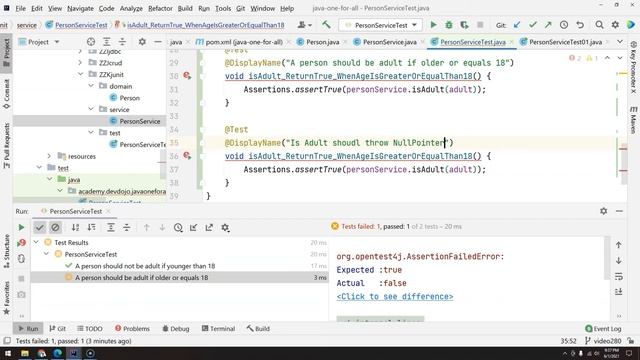640x360 pixels.
Task: Start debugging with the bug icon
Action: click(x=449, y=25)
